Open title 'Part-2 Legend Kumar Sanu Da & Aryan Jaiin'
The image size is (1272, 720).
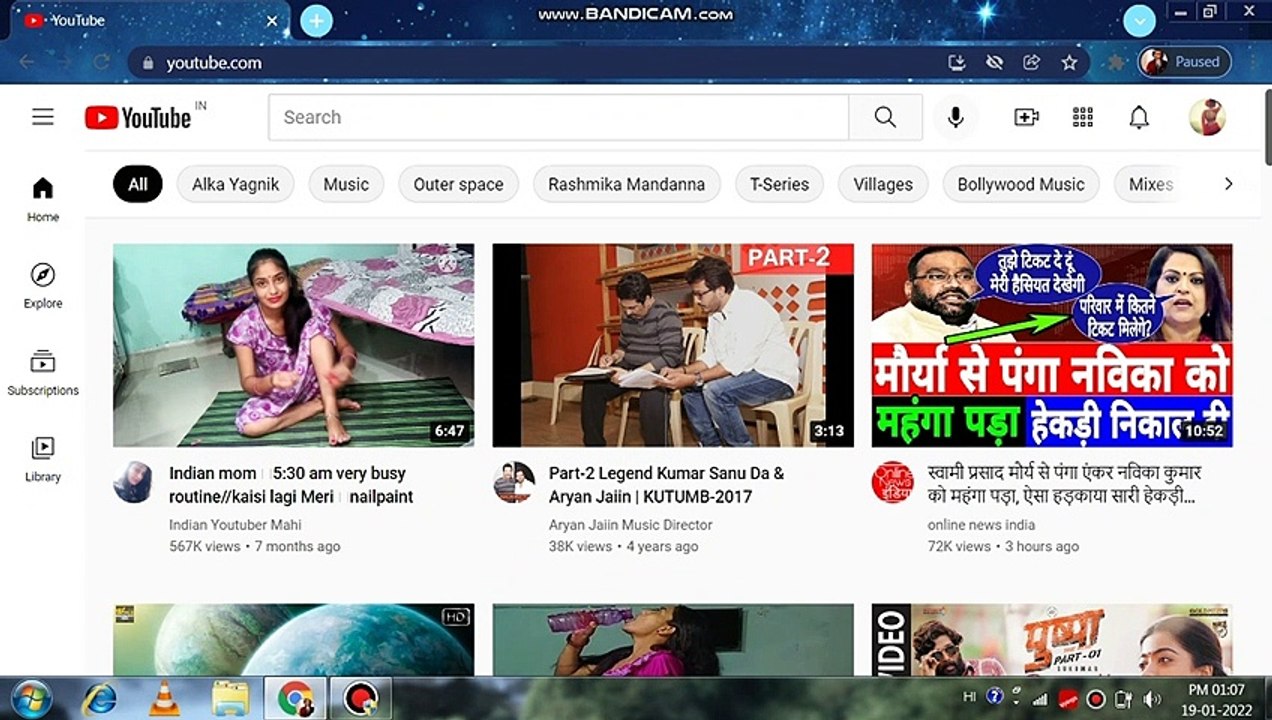(x=667, y=485)
